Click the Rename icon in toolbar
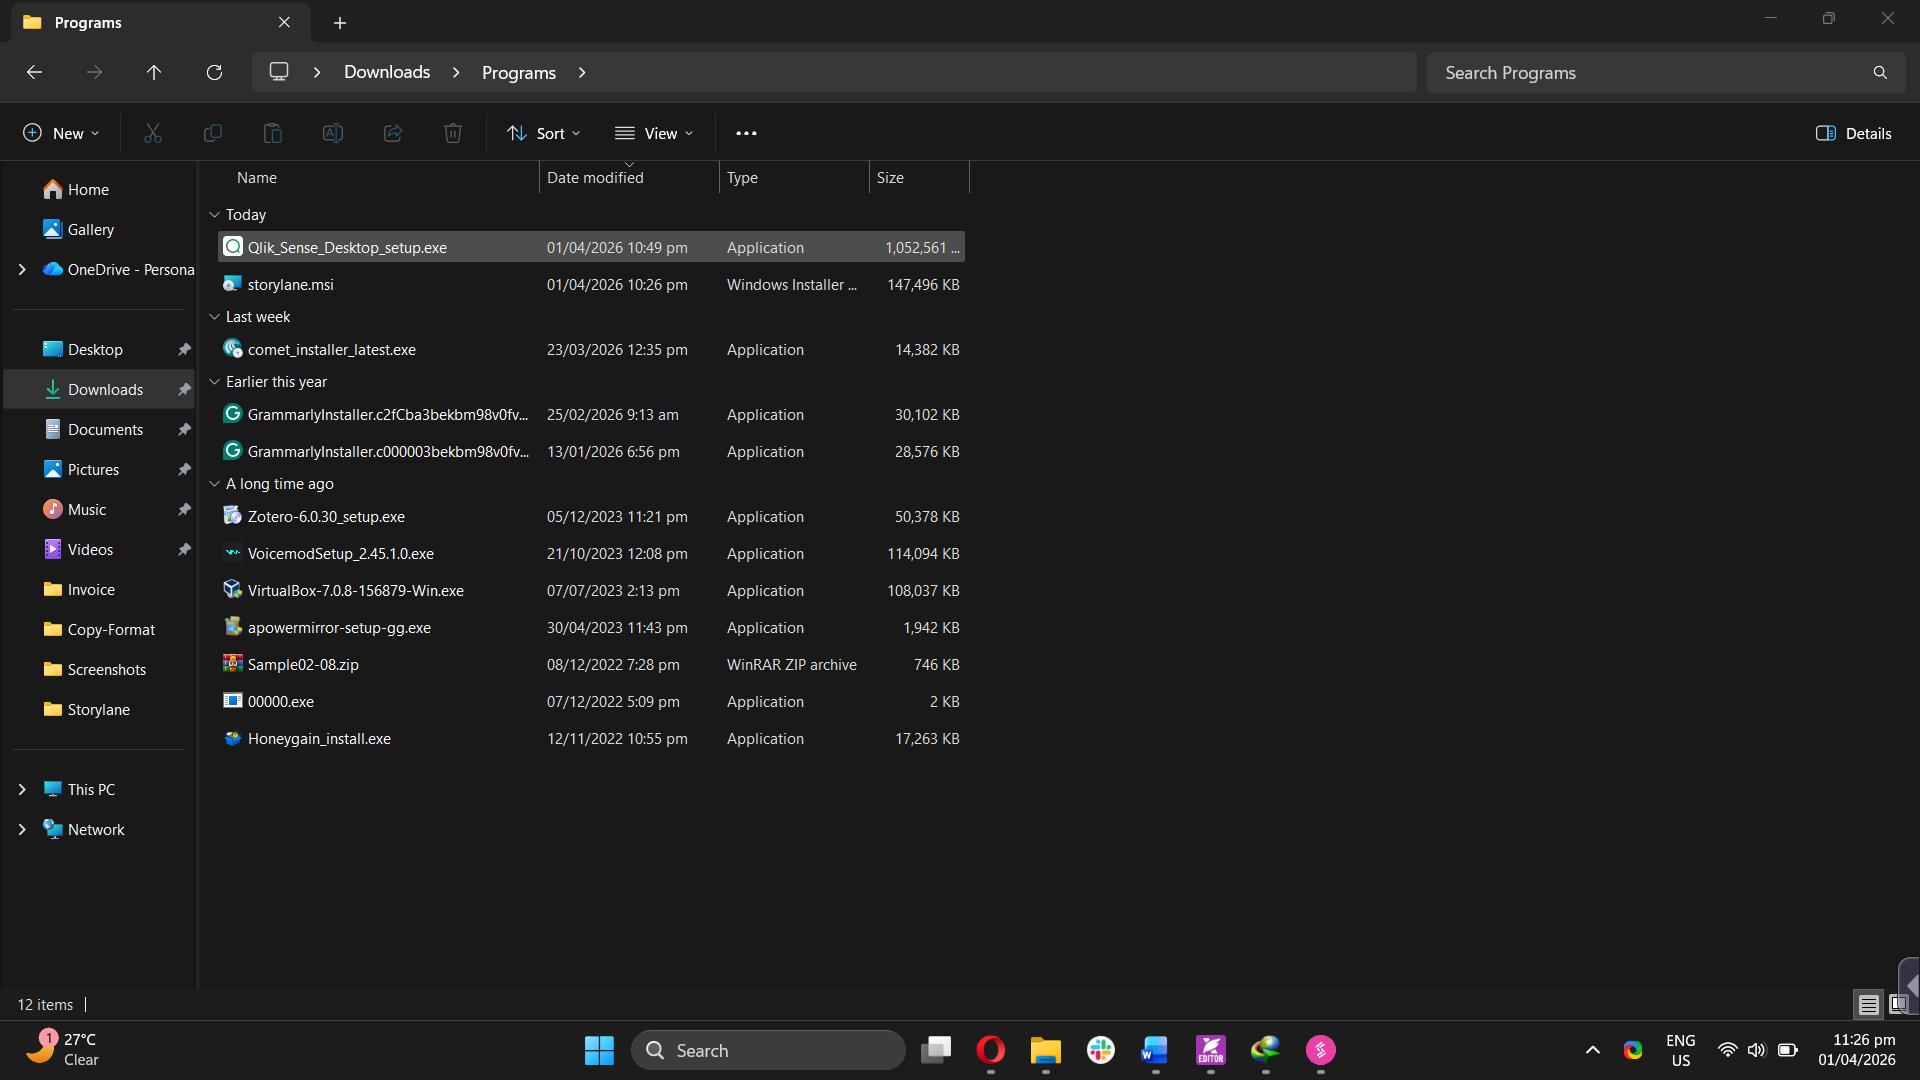This screenshot has height=1080, width=1920. 333,133
